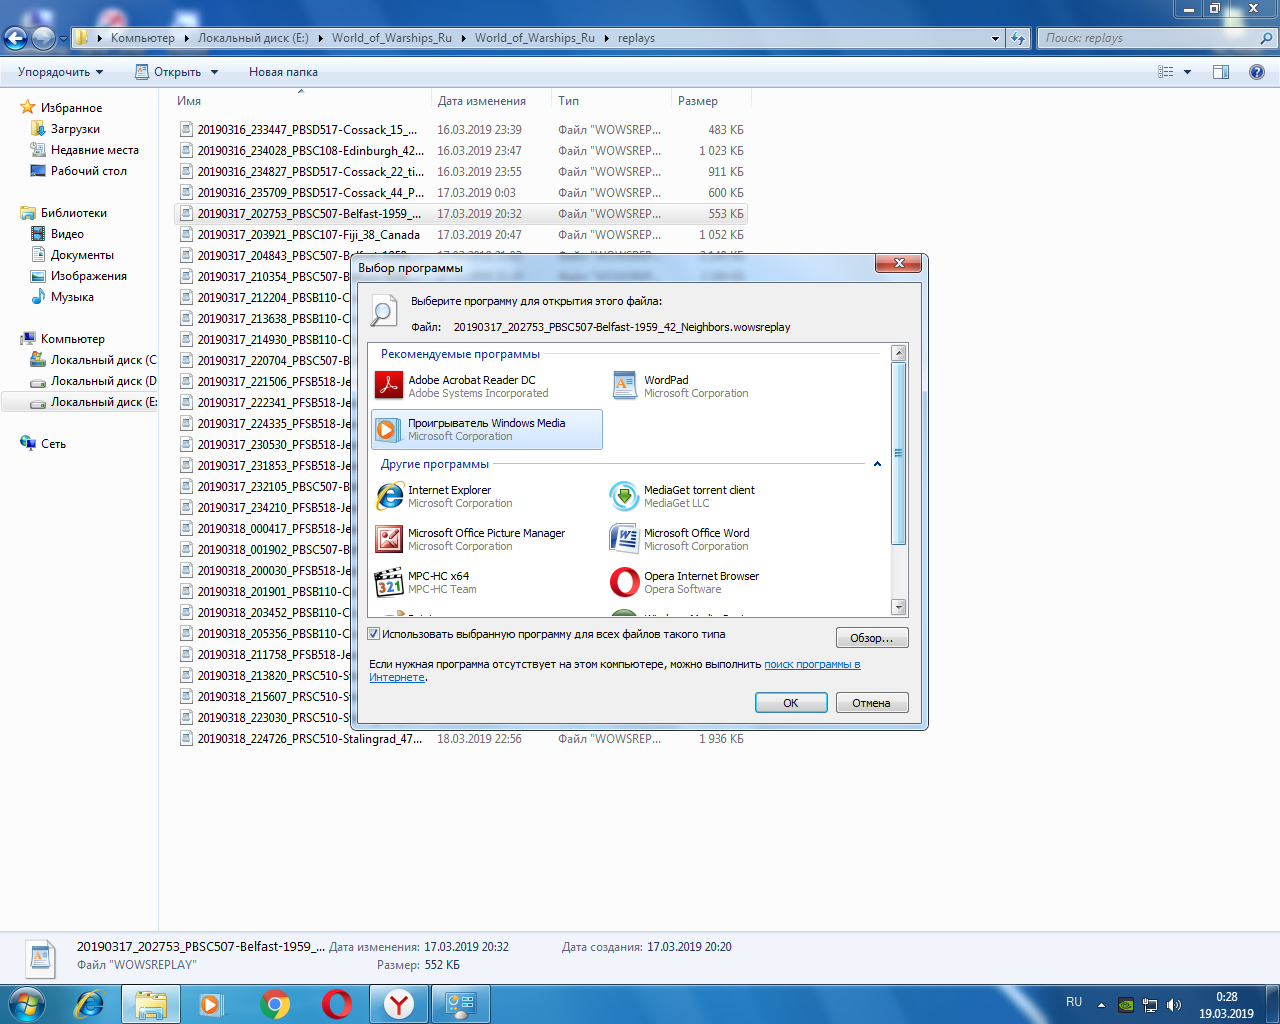Open the change view dropdown arrow

pos(1188,72)
